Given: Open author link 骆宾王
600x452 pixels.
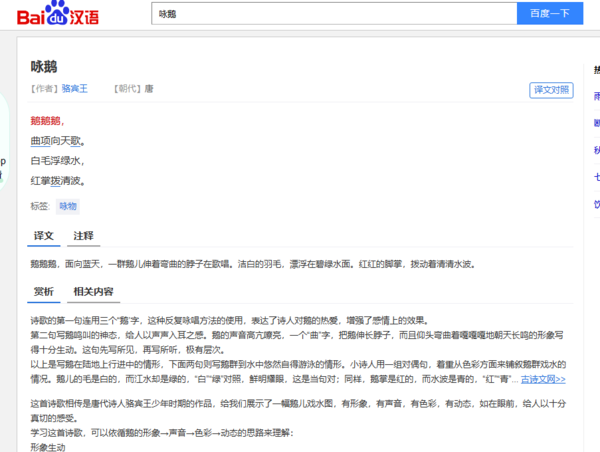Looking at the screenshot, I should 74,88.
